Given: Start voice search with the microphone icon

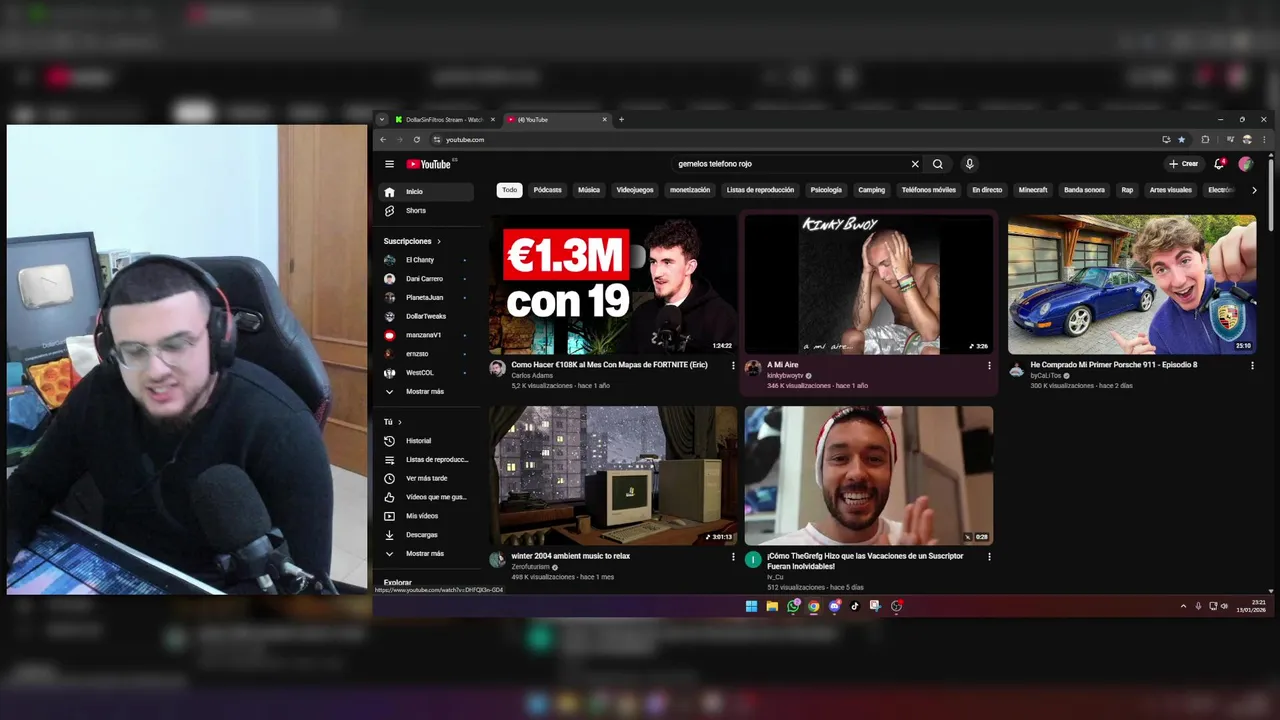Looking at the screenshot, I should point(969,164).
